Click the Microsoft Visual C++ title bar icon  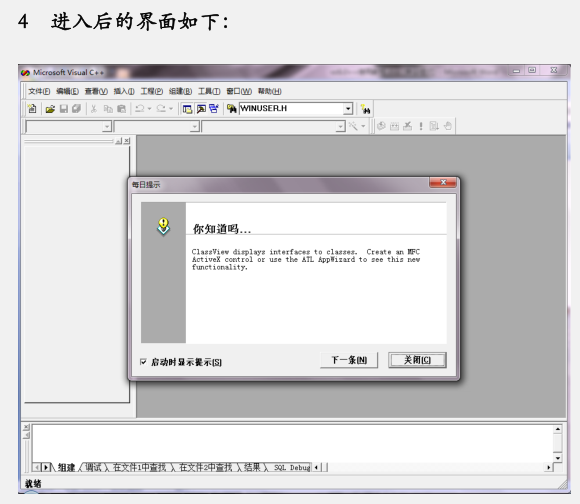(25, 72)
